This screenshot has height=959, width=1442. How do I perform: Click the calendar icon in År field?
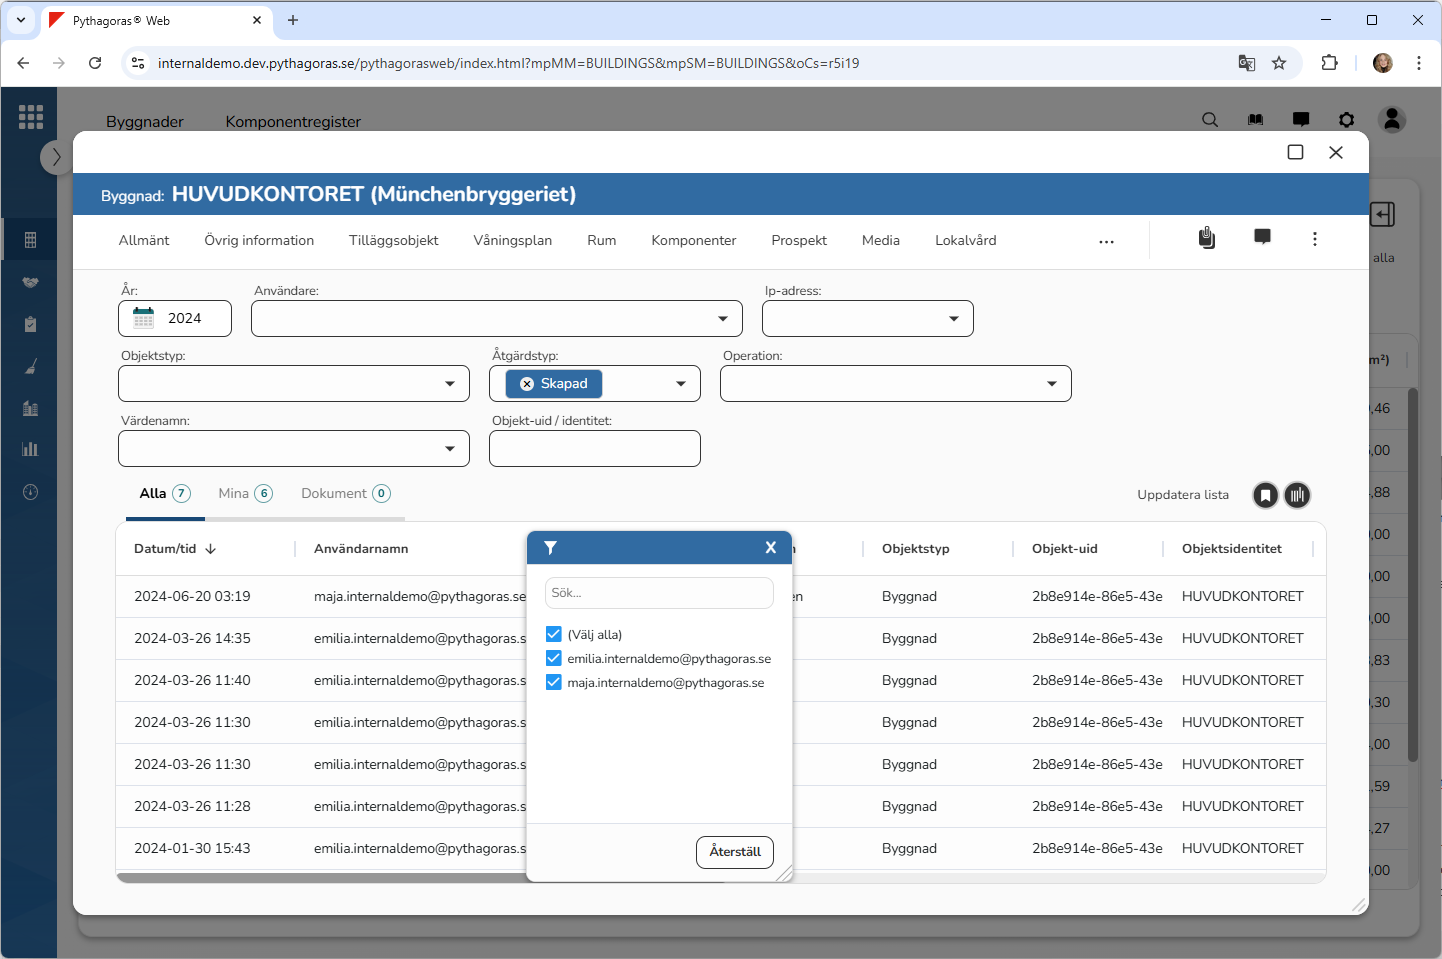pos(144,318)
